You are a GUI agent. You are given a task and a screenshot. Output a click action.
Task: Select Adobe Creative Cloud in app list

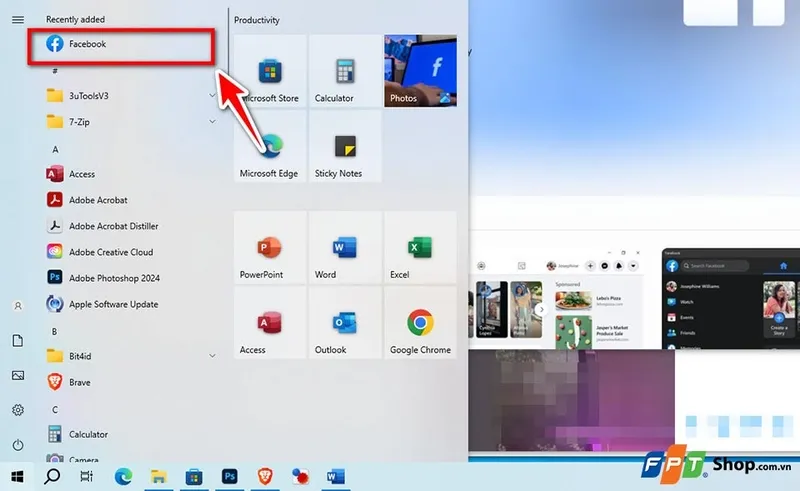coord(110,252)
